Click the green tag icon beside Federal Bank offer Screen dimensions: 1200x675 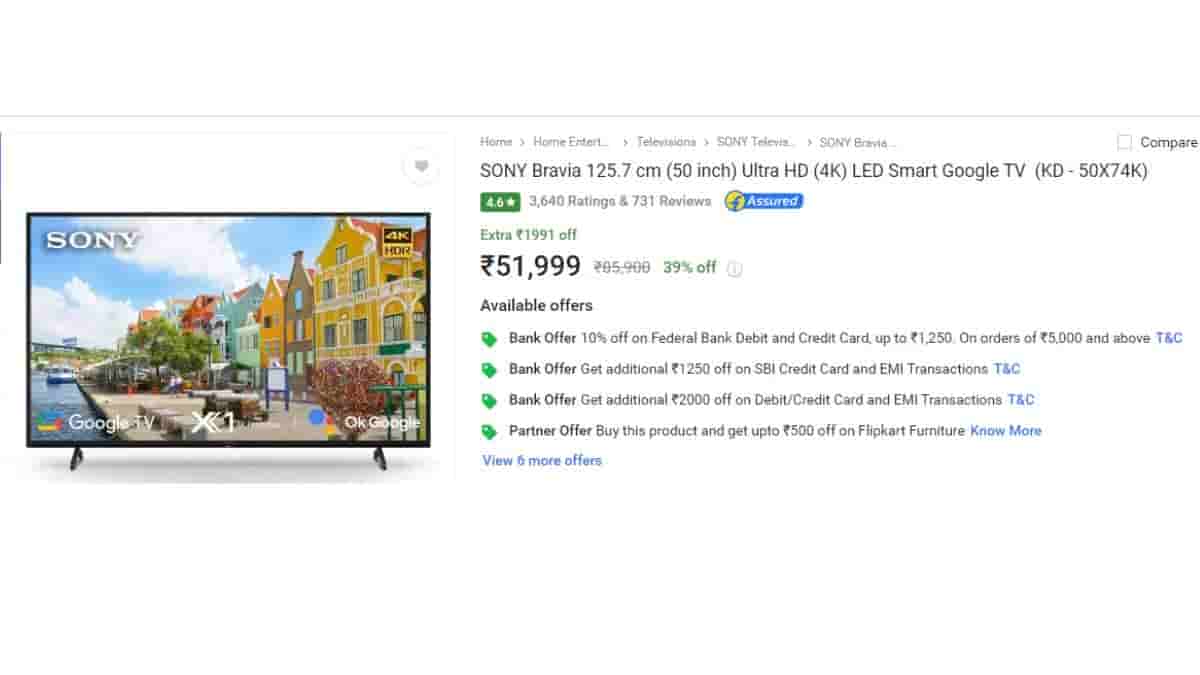coord(489,339)
